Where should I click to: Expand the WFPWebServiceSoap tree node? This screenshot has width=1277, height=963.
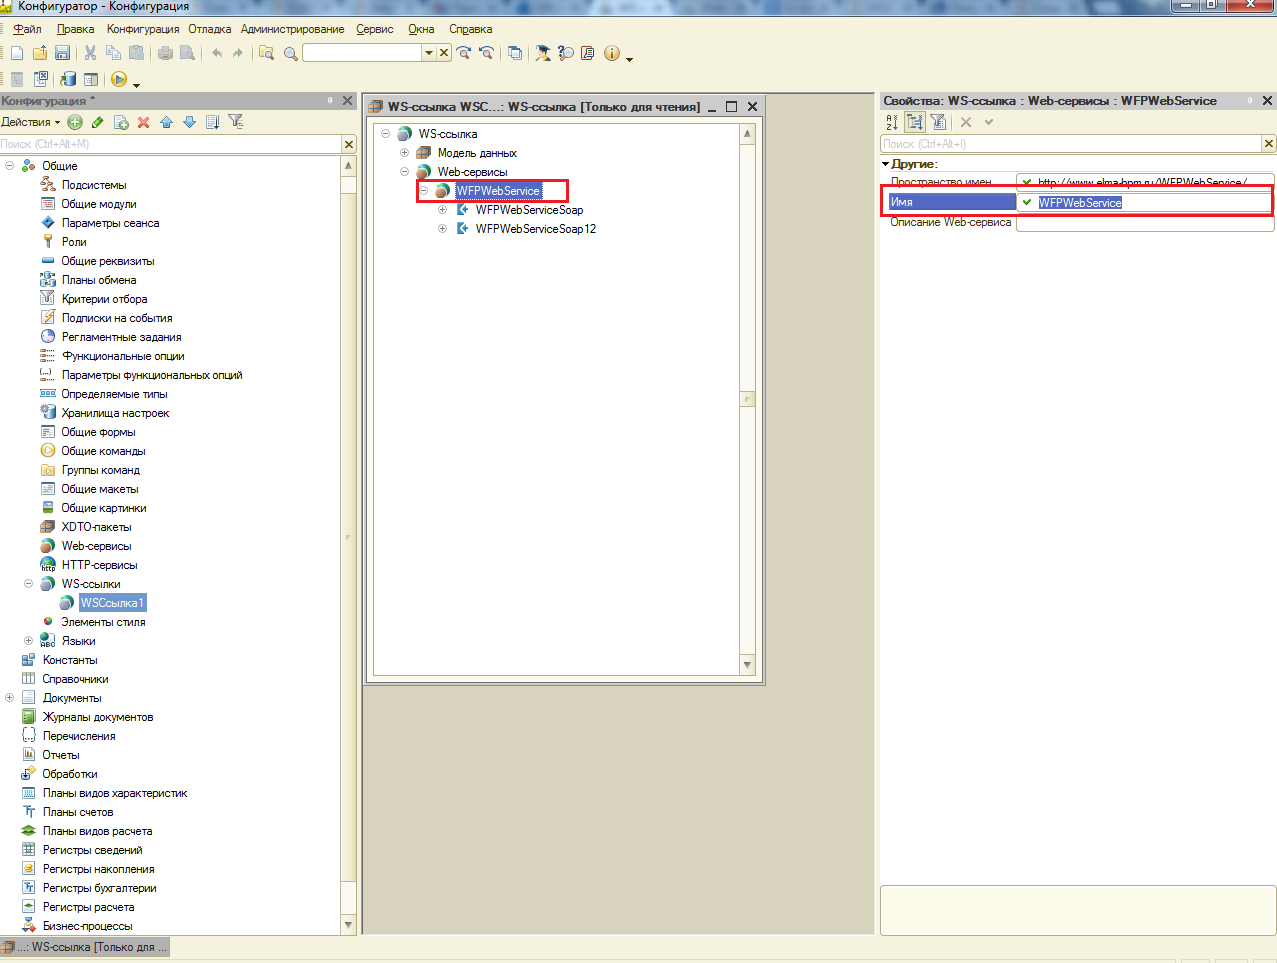442,210
